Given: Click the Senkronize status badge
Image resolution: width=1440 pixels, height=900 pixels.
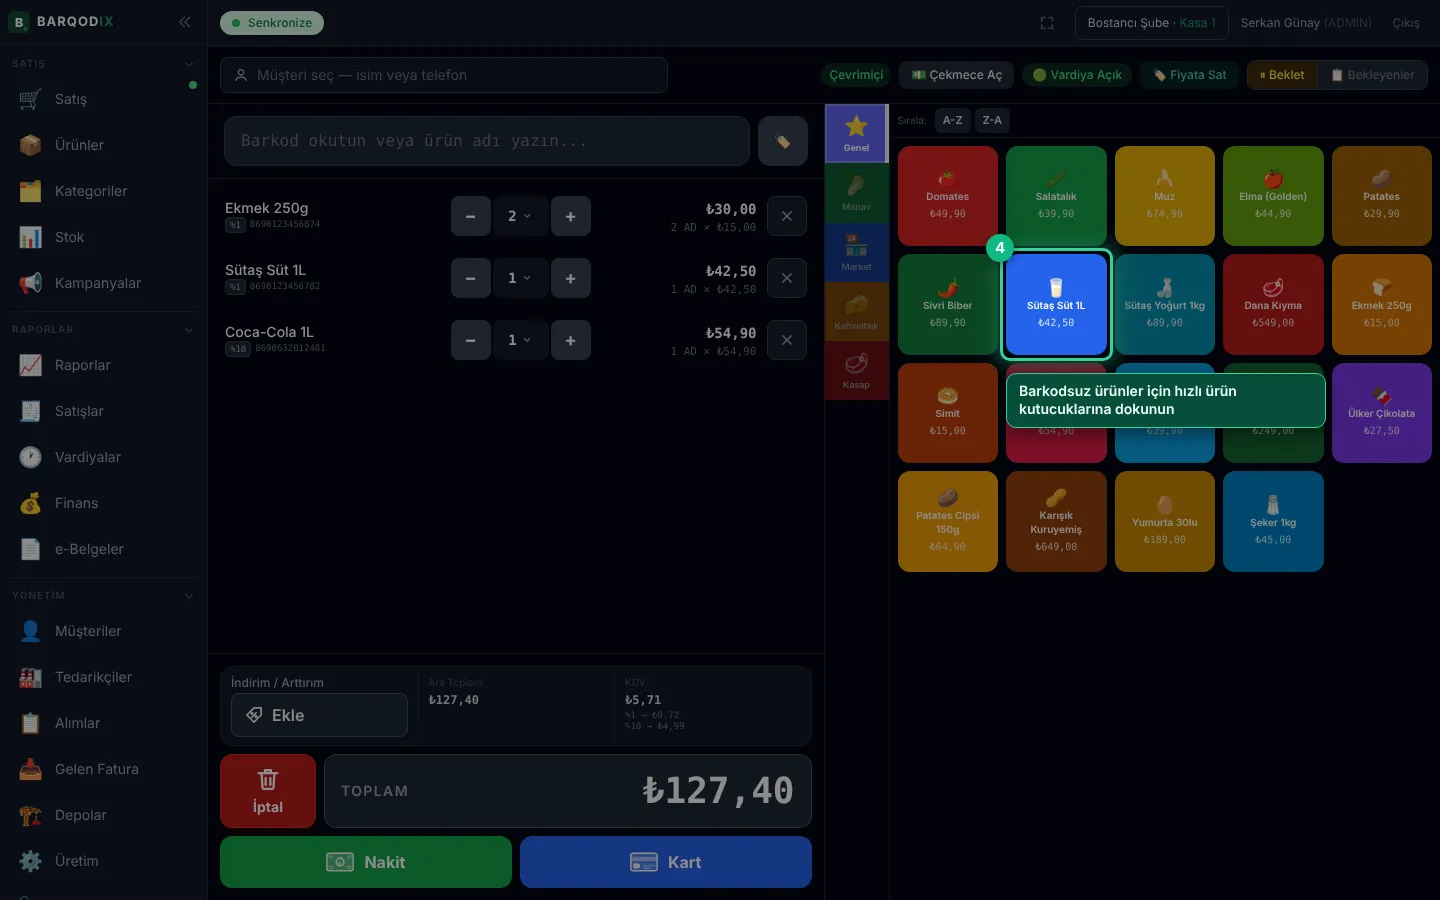Looking at the screenshot, I should tap(272, 23).
